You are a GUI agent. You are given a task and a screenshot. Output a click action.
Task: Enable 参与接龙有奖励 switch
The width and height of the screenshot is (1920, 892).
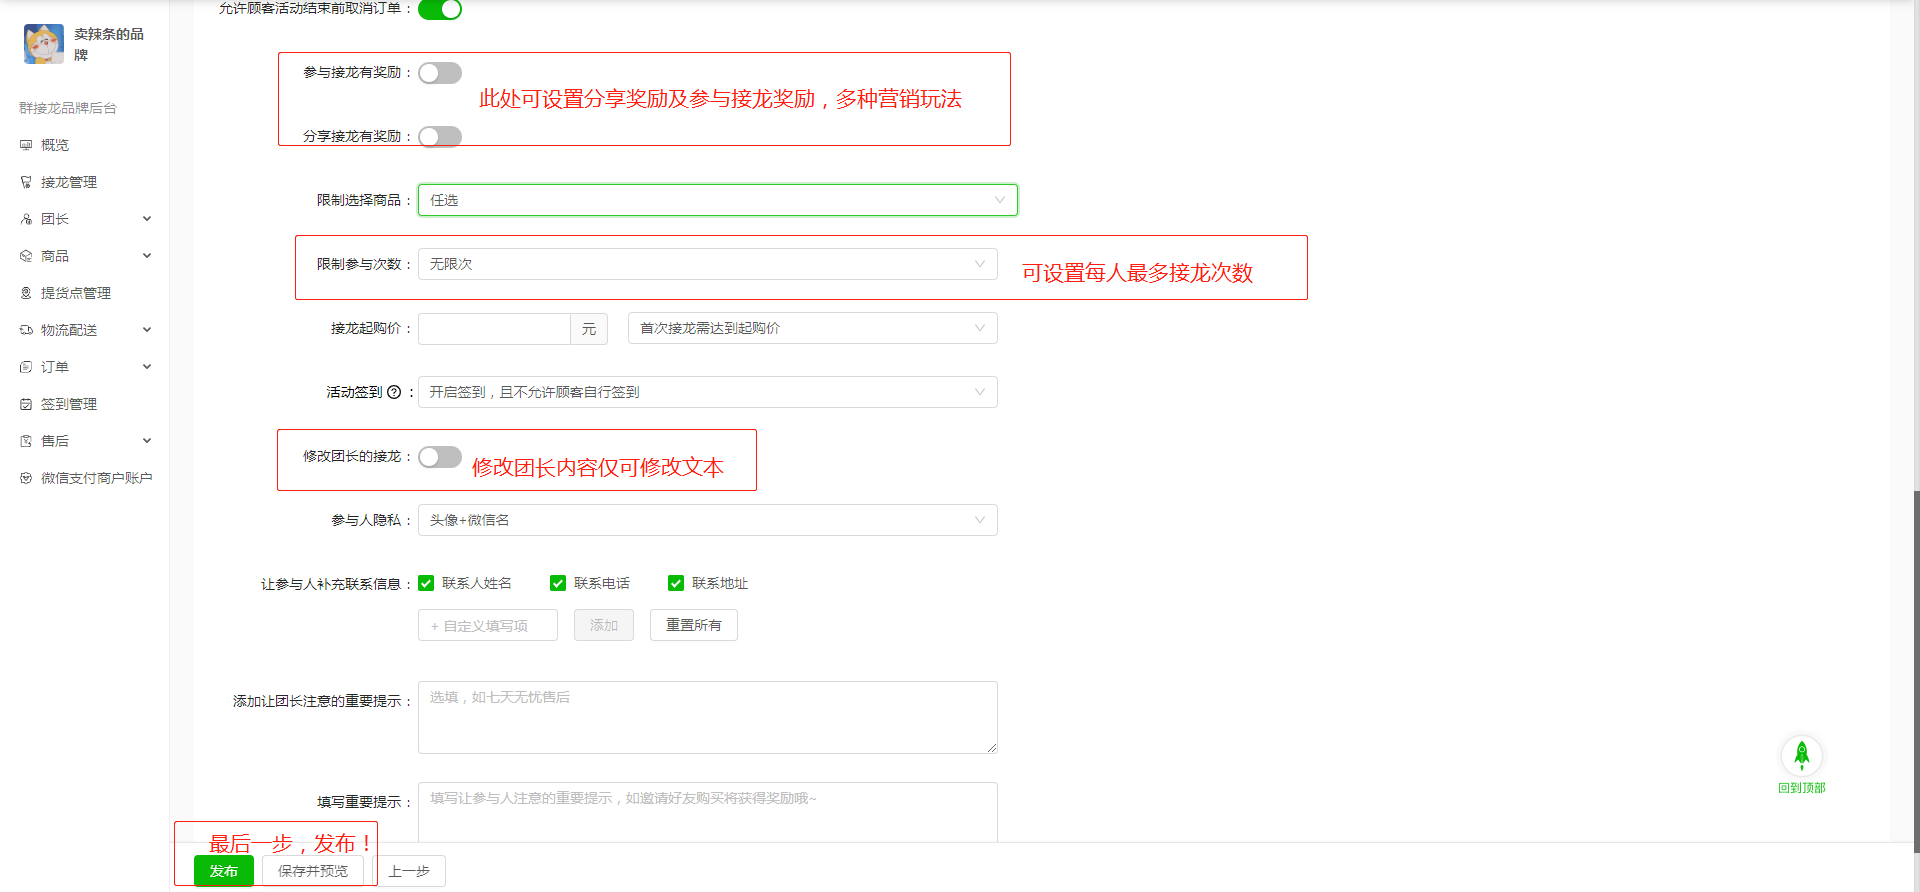point(440,73)
